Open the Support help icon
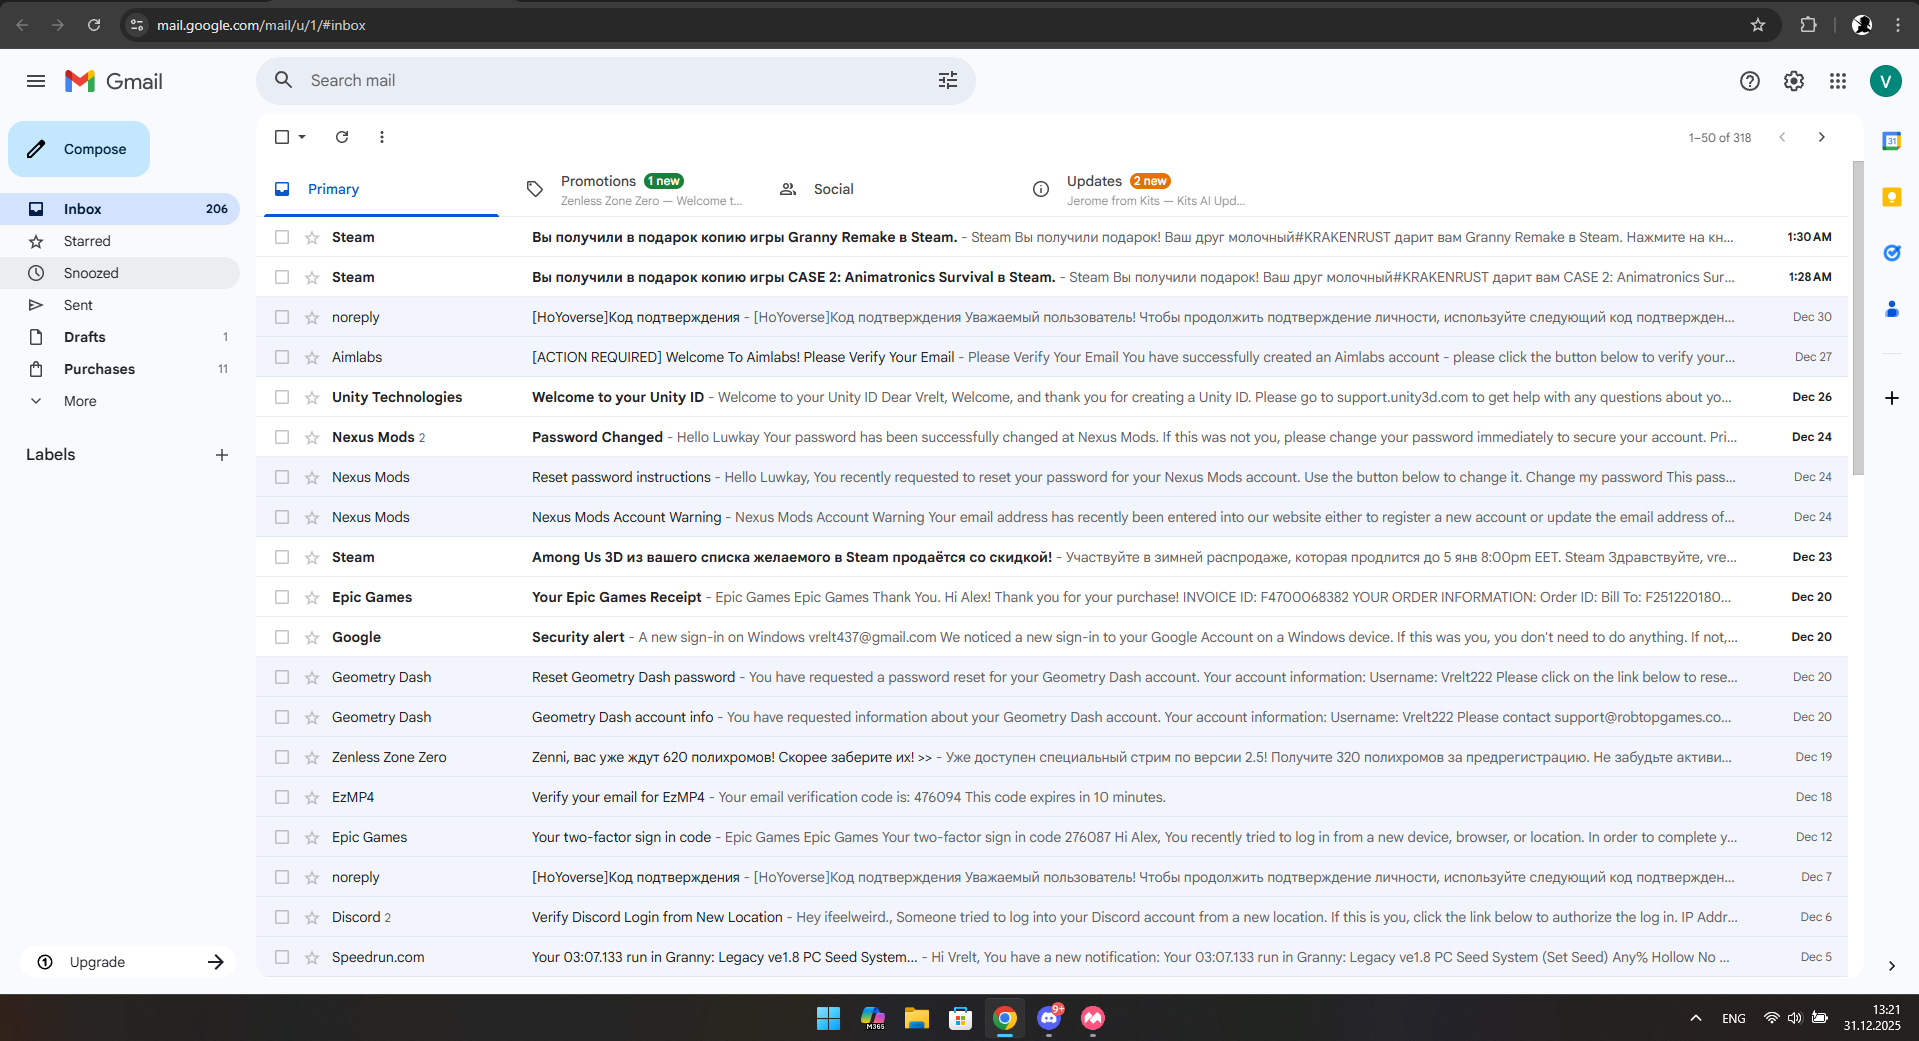Image resolution: width=1919 pixels, height=1041 pixels. [1750, 81]
